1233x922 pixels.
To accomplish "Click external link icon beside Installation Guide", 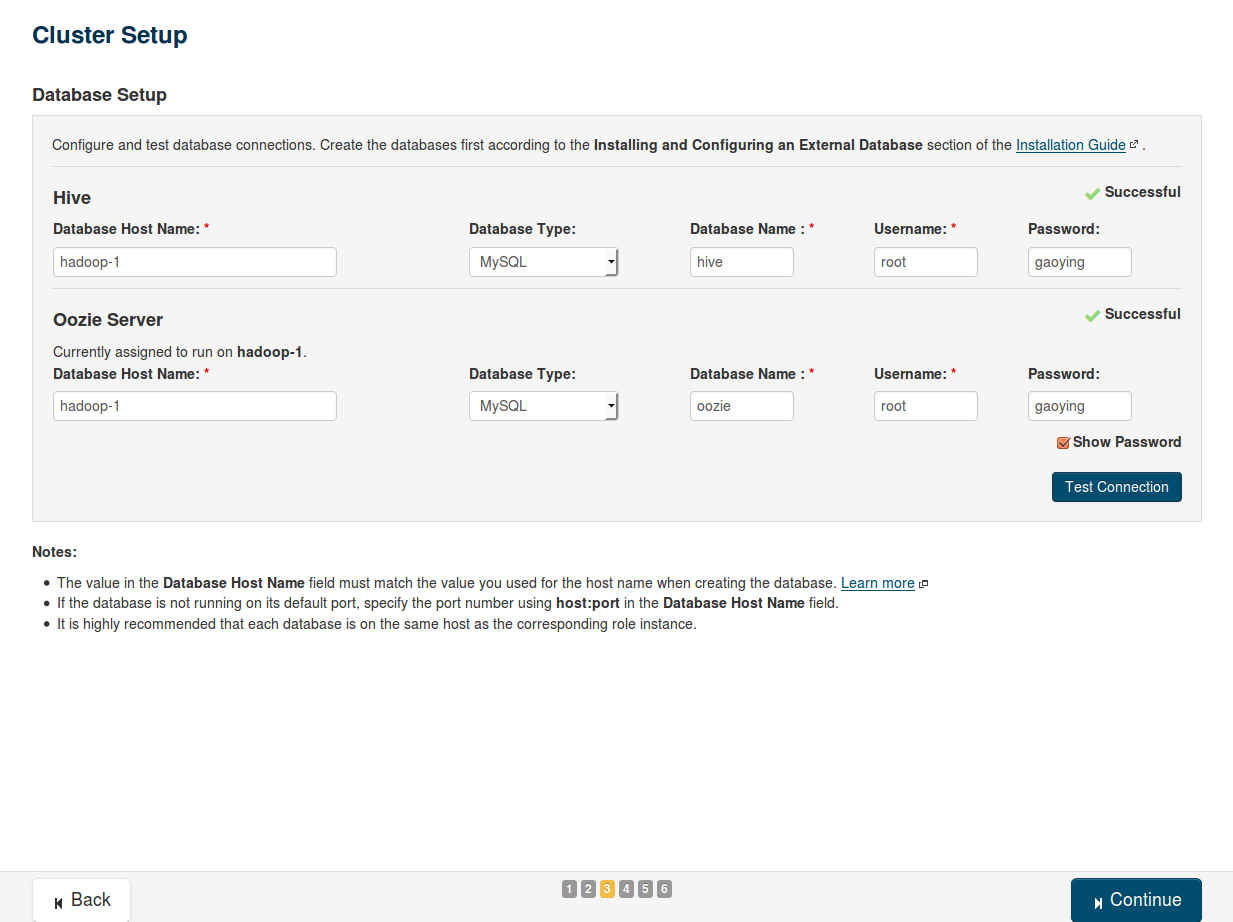I will pyautogui.click(x=1134, y=145).
